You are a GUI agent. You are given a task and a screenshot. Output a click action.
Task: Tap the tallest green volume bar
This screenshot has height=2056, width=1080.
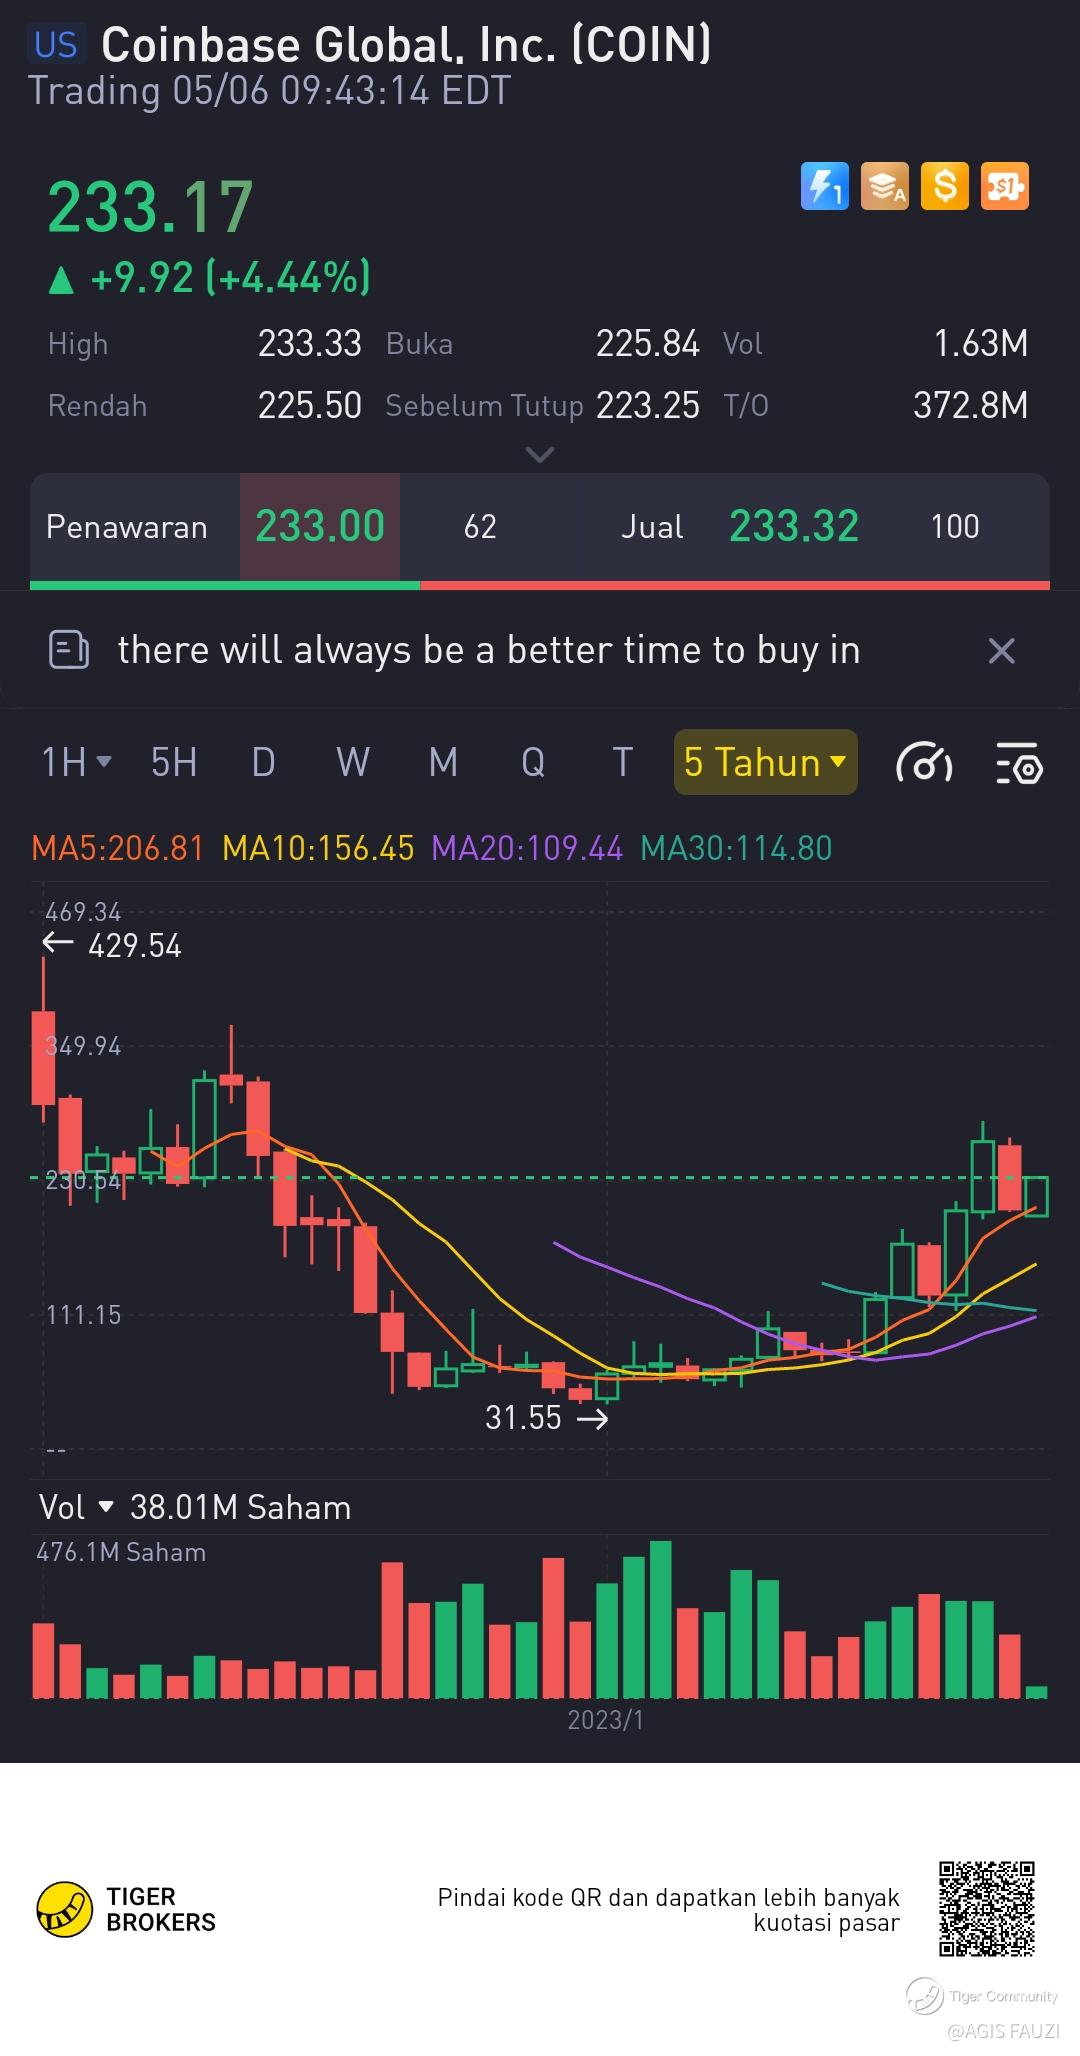(660, 1619)
